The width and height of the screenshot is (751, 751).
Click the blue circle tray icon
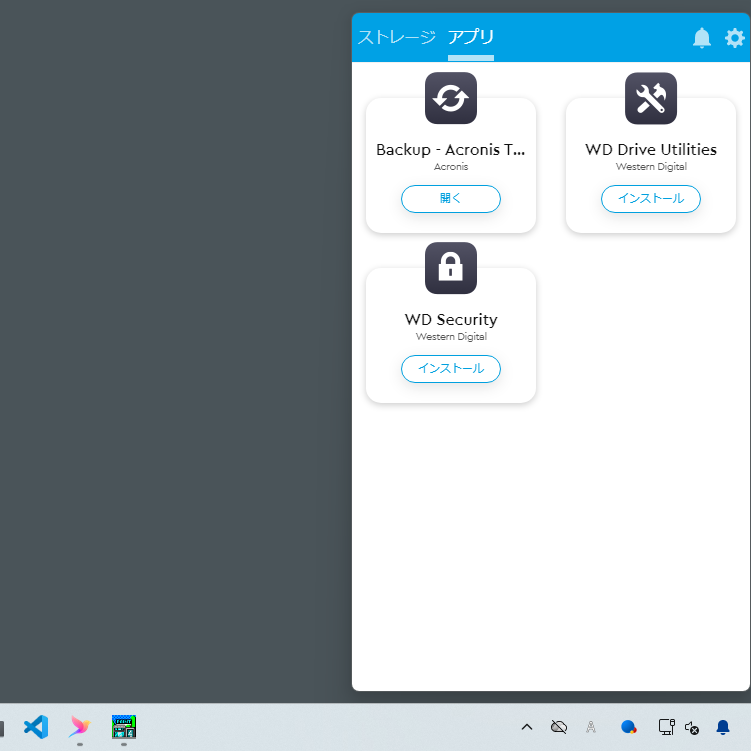pos(628,727)
